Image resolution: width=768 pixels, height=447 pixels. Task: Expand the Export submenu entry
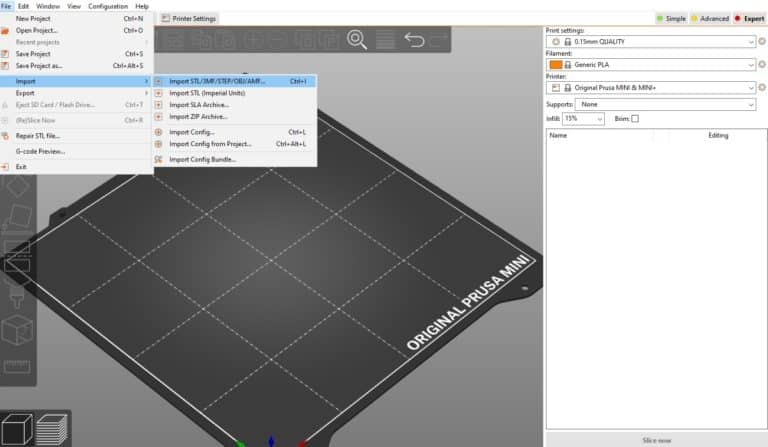[x=76, y=93]
